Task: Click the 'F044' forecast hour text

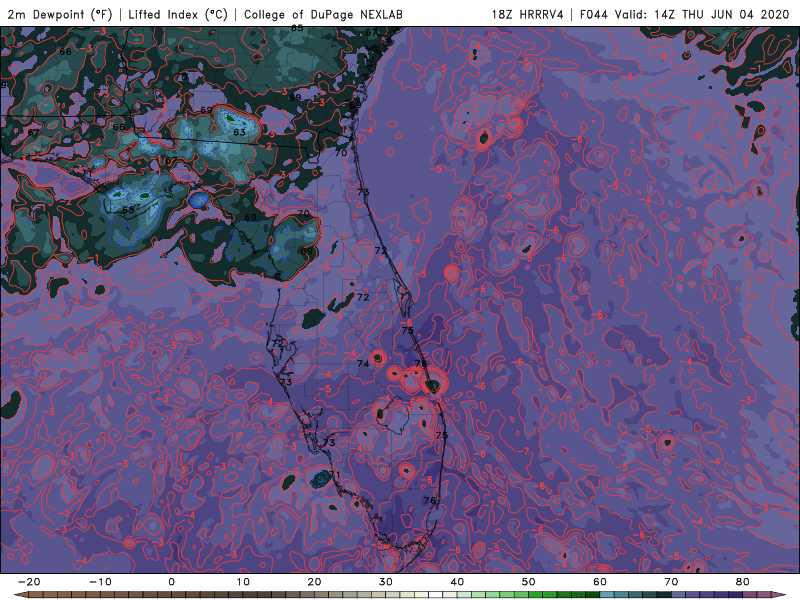Action: pyautogui.click(x=594, y=14)
